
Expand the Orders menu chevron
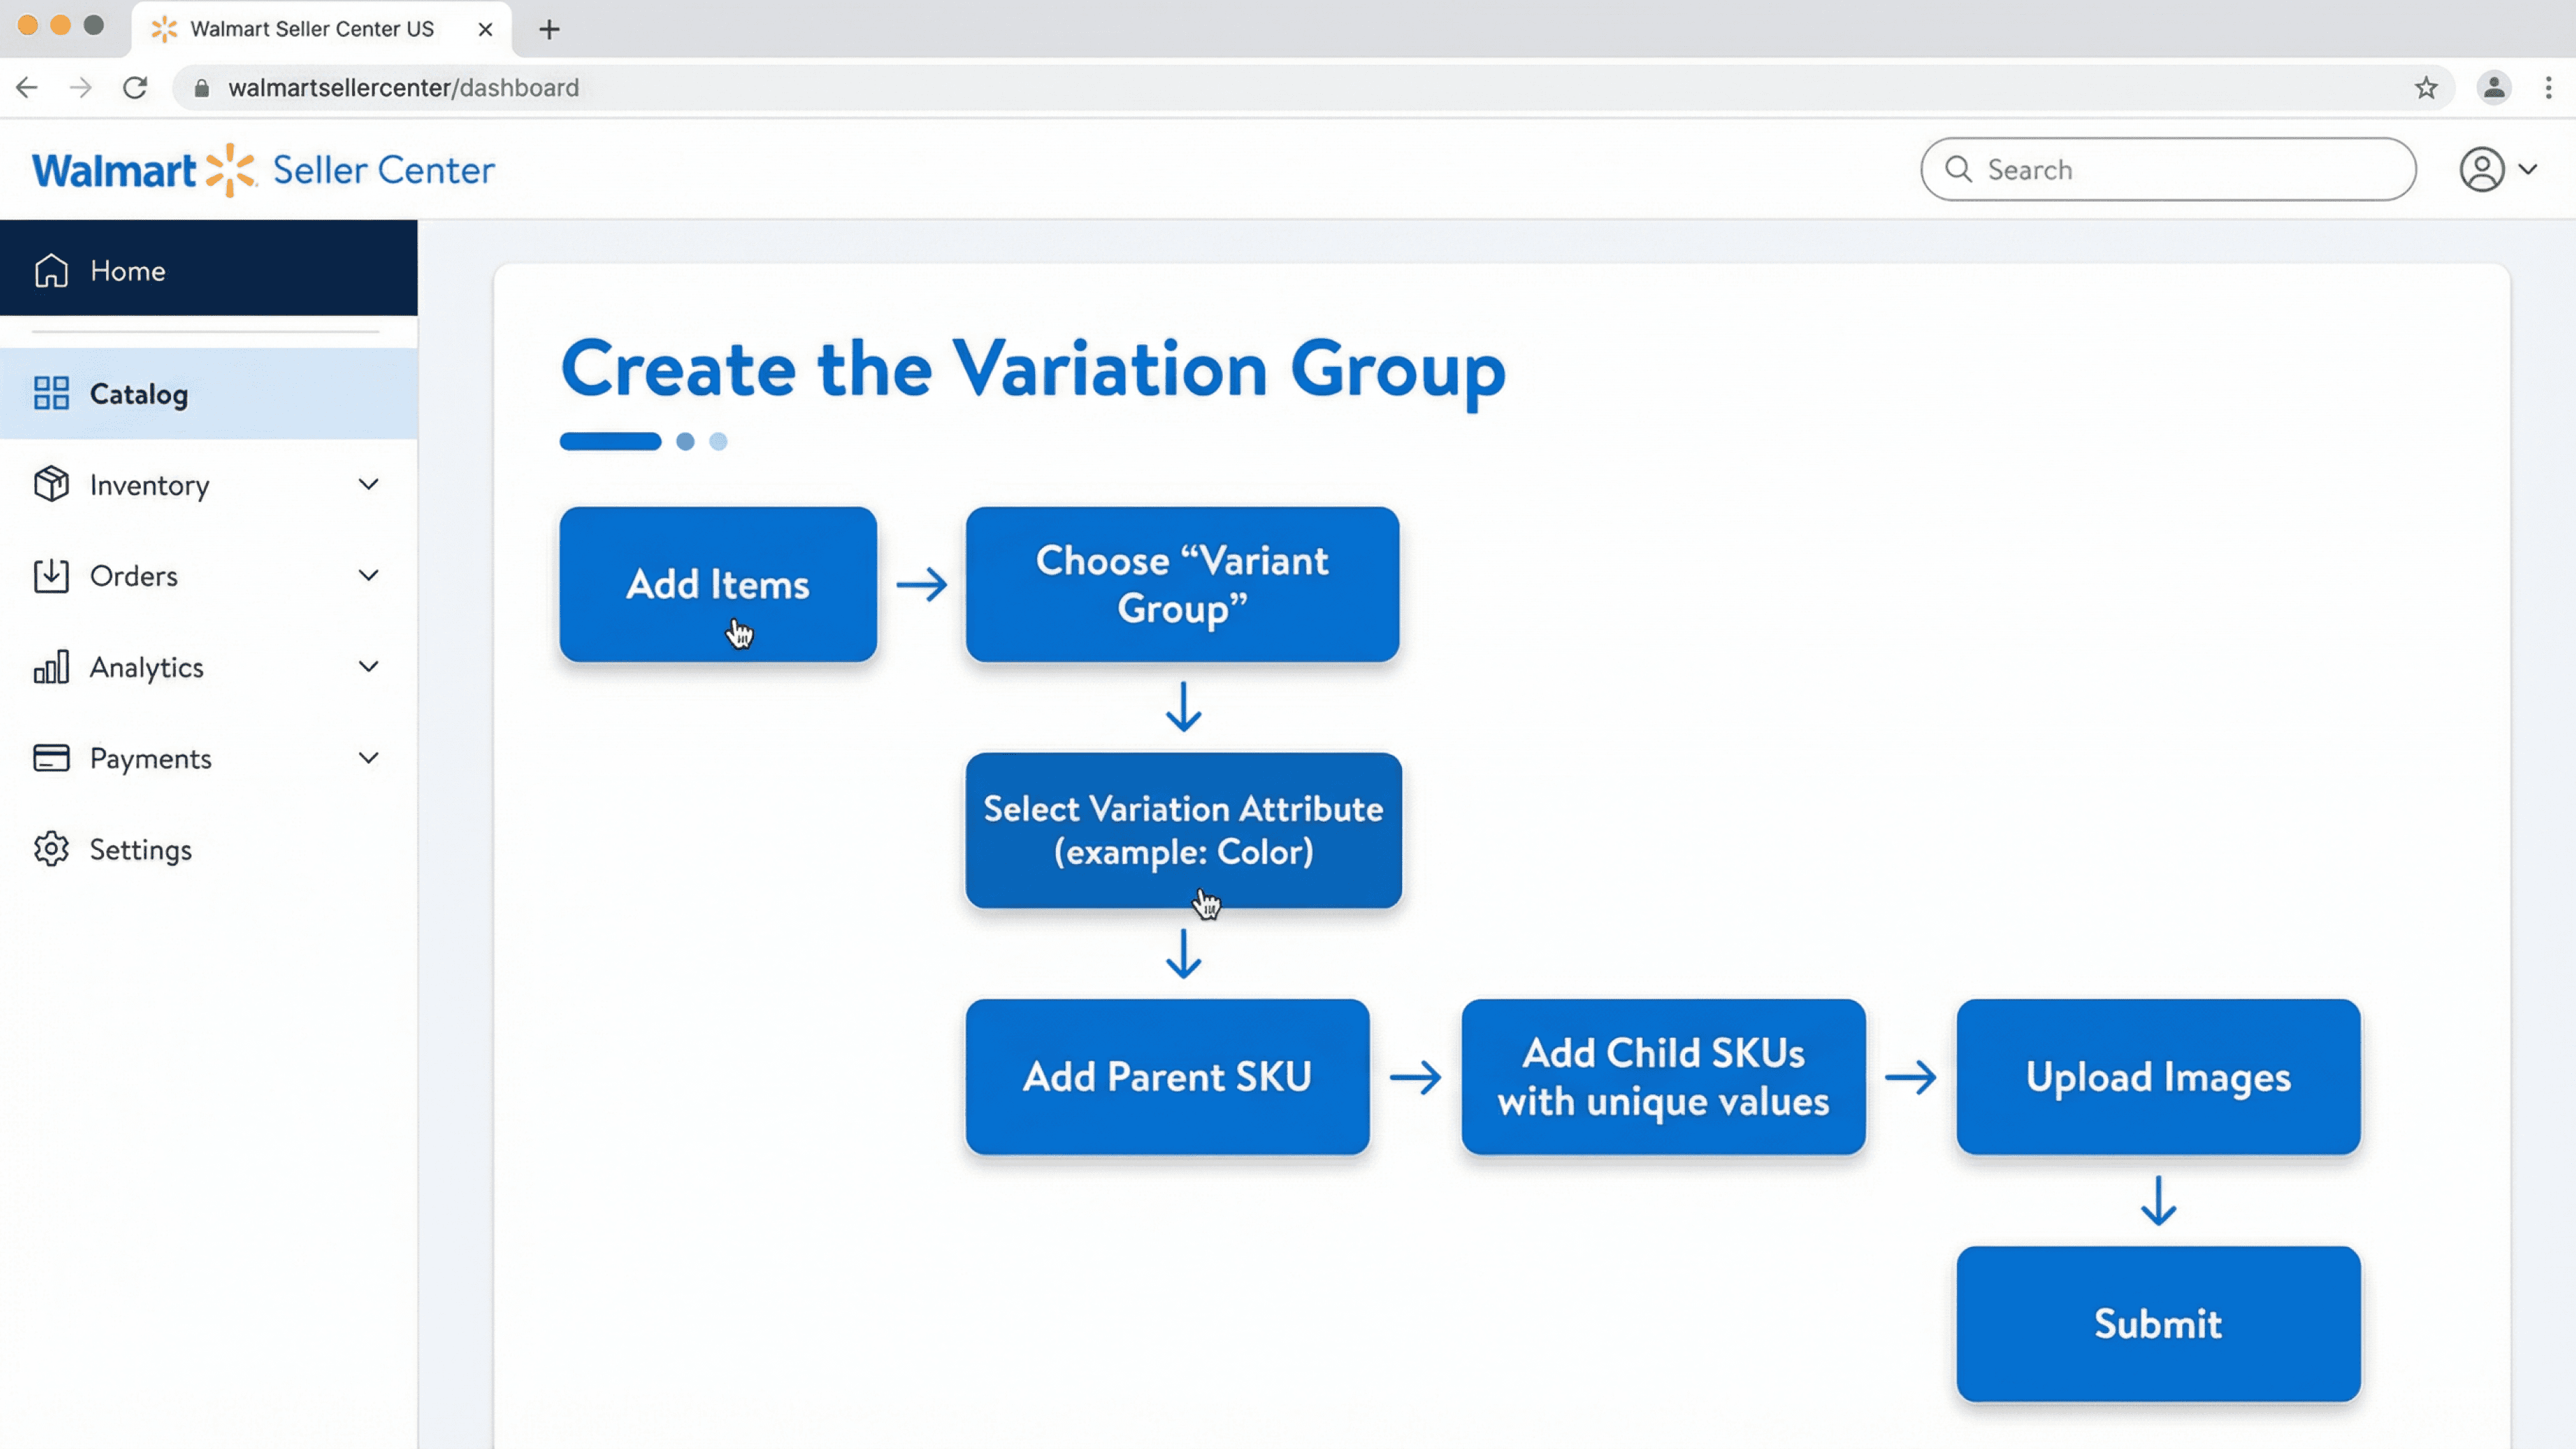[x=368, y=575]
